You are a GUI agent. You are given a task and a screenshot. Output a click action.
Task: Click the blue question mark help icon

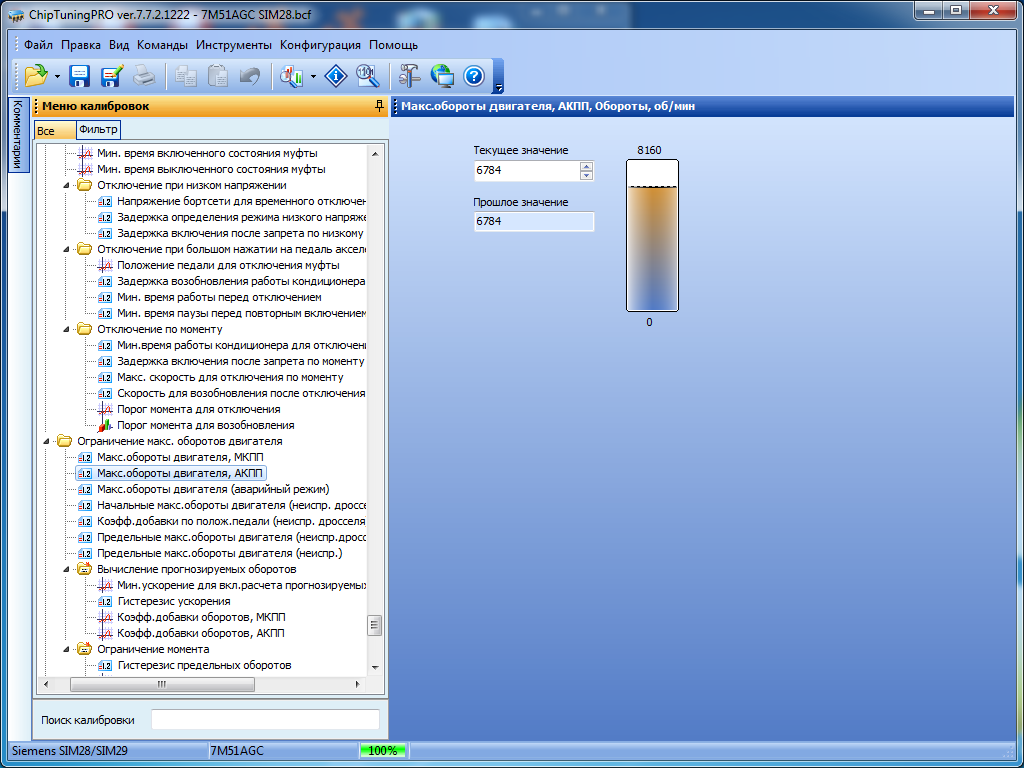point(473,76)
